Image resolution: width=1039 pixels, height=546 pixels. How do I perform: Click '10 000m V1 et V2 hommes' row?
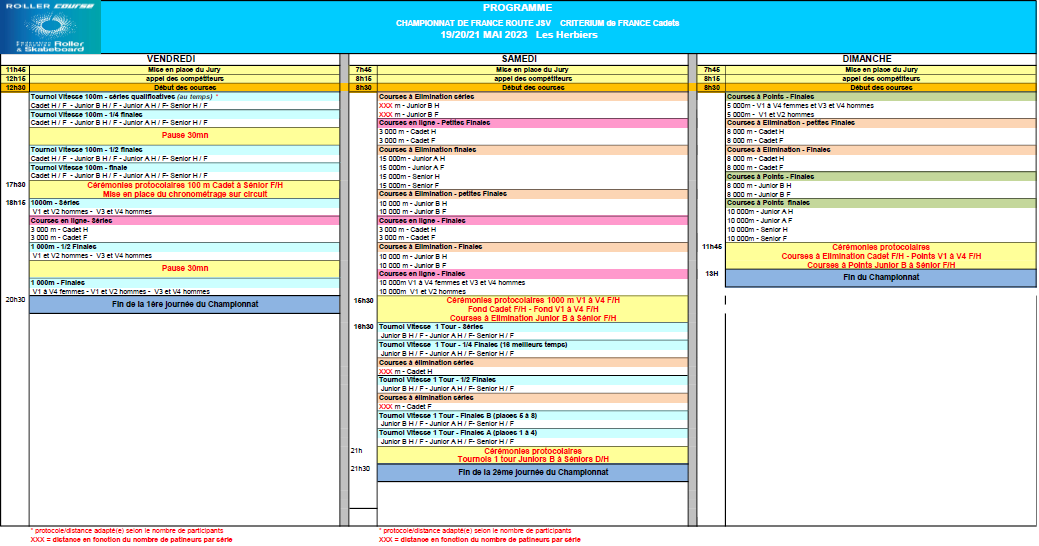pyautogui.click(x=533, y=292)
